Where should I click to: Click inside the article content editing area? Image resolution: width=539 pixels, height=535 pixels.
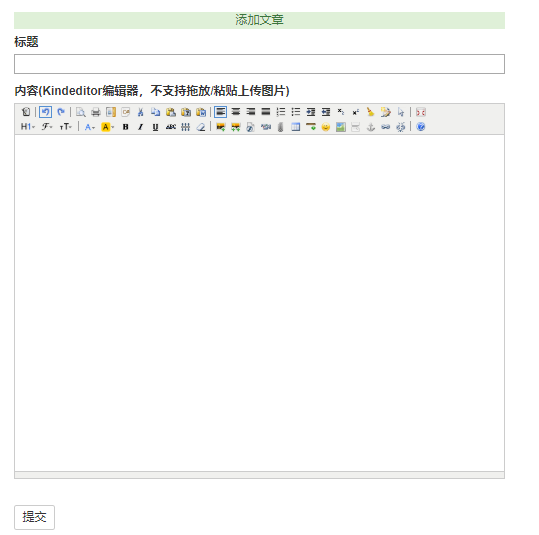[x=259, y=303]
